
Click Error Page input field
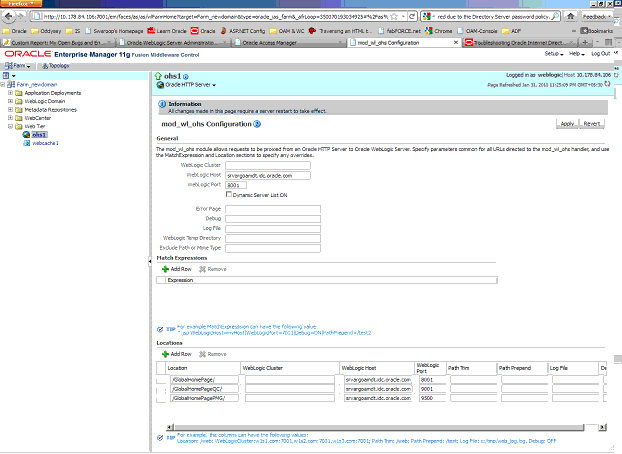tap(273, 209)
